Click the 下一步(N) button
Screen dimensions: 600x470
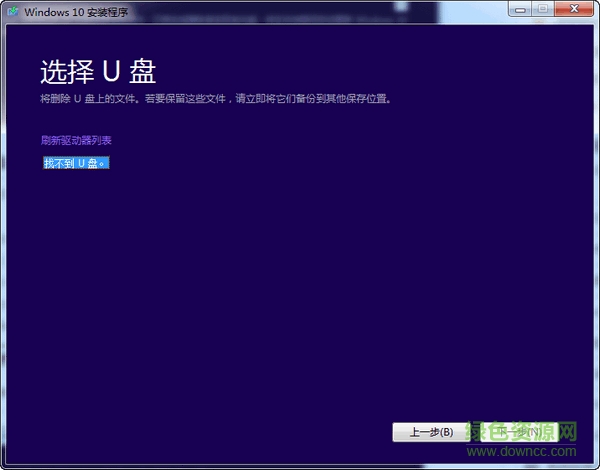[519, 432]
